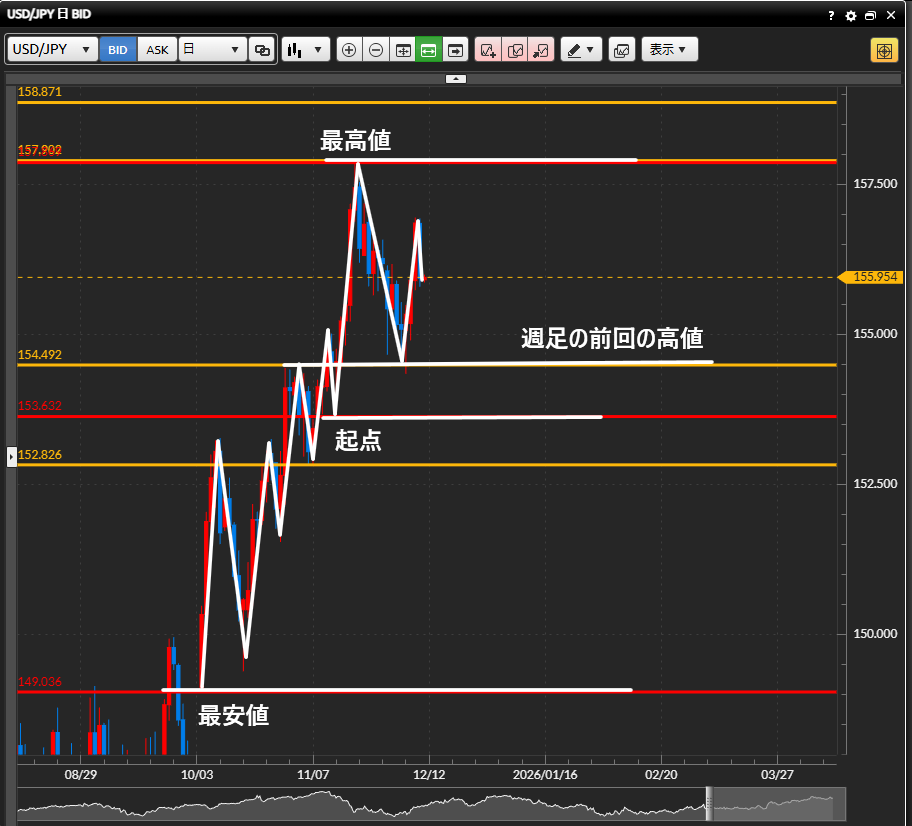Open the duplicate chart window icon
The height and width of the screenshot is (826, 912).
click(x=621, y=50)
